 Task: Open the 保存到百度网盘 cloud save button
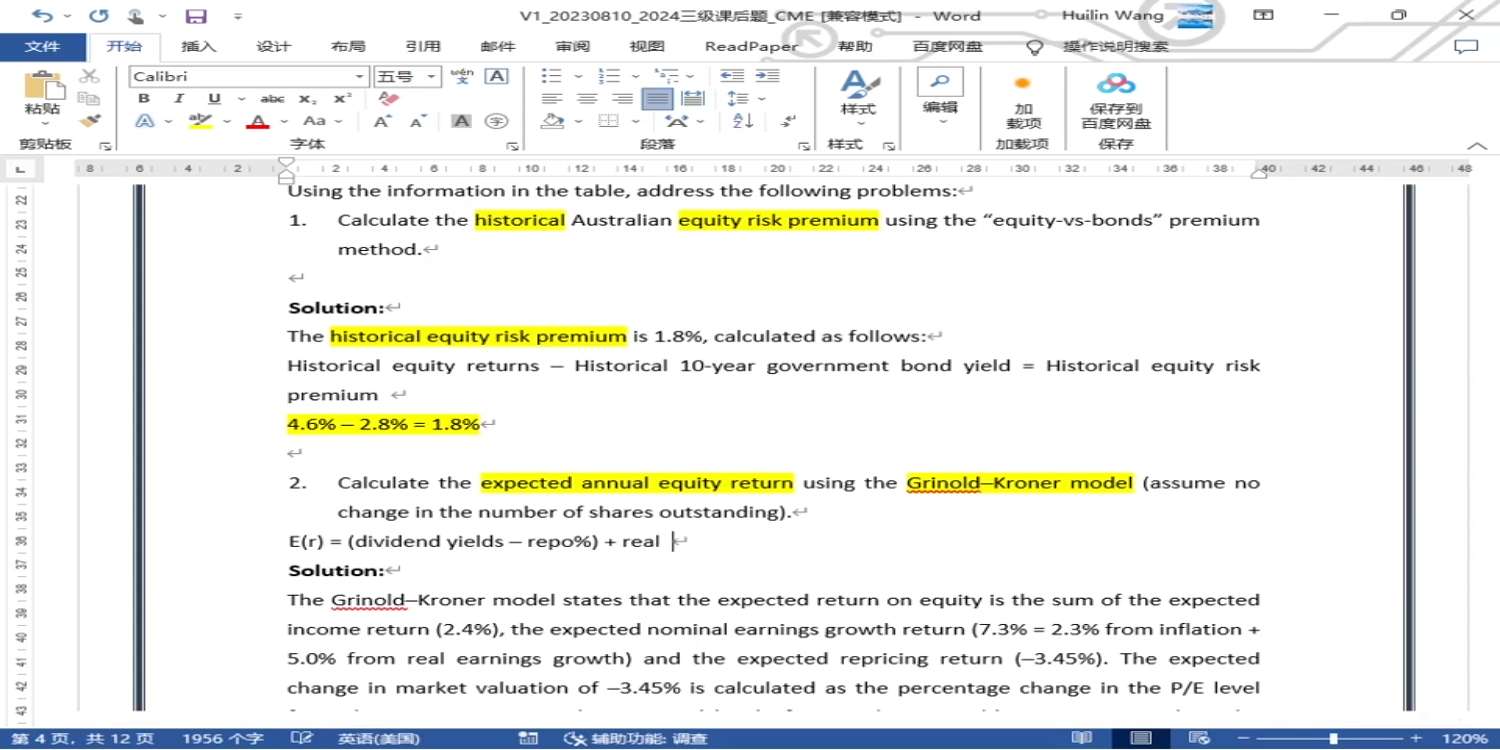coord(1116,102)
